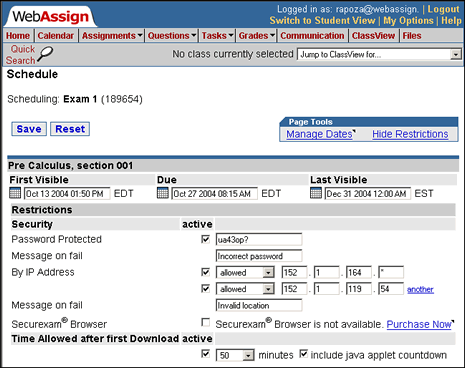This screenshot has width=465, height=368.
Task: Click the Reset button
Action: (x=70, y=129)
